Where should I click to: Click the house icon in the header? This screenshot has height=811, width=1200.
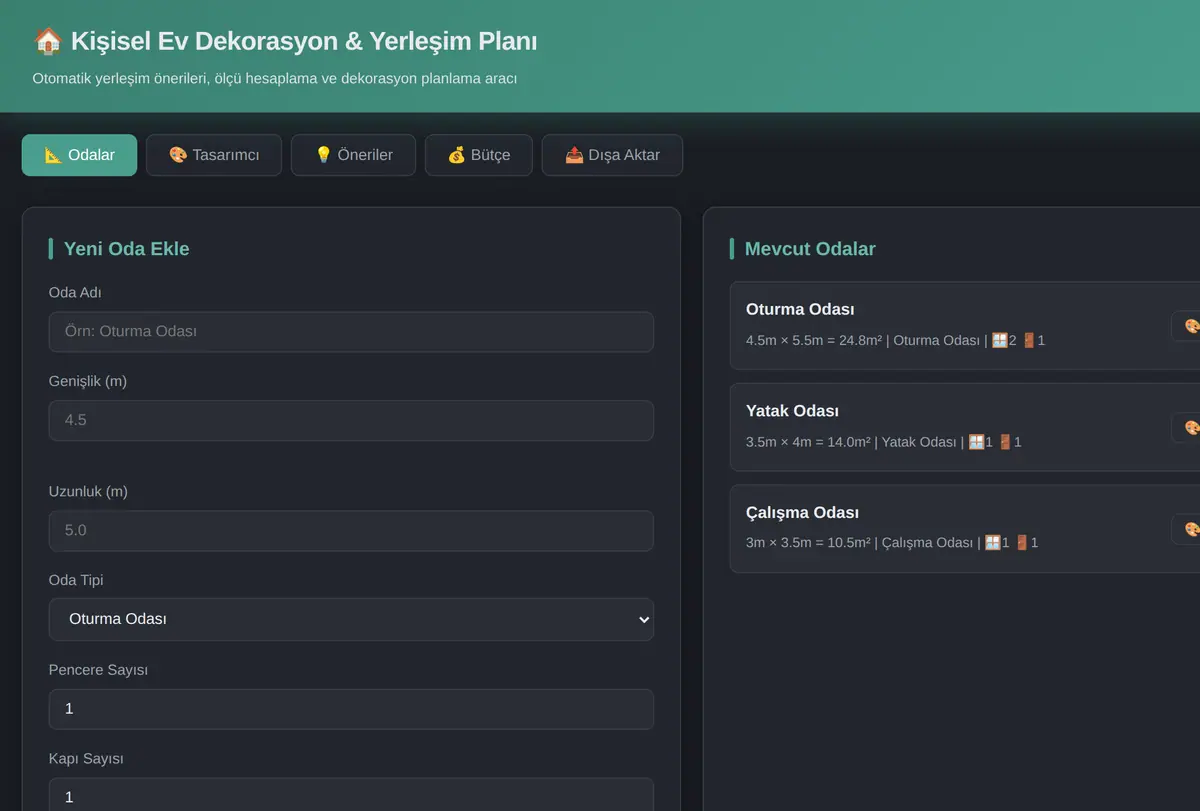click(47, 41)
